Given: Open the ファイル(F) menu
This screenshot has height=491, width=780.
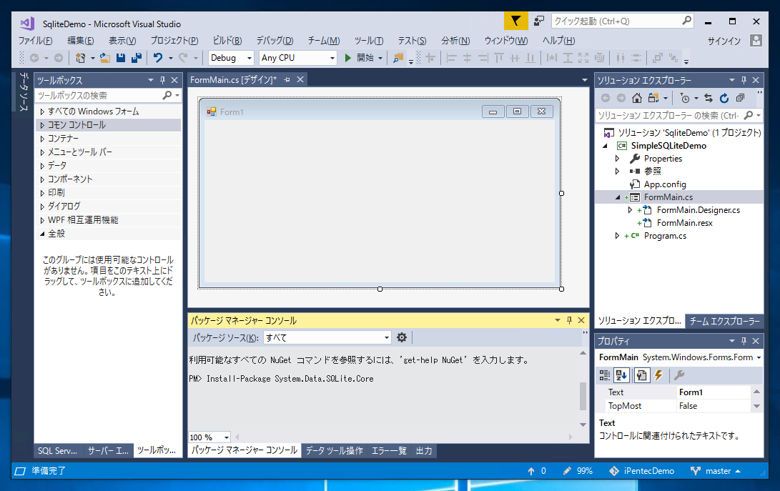Looking at the screenshot, I should click(35, 41).
